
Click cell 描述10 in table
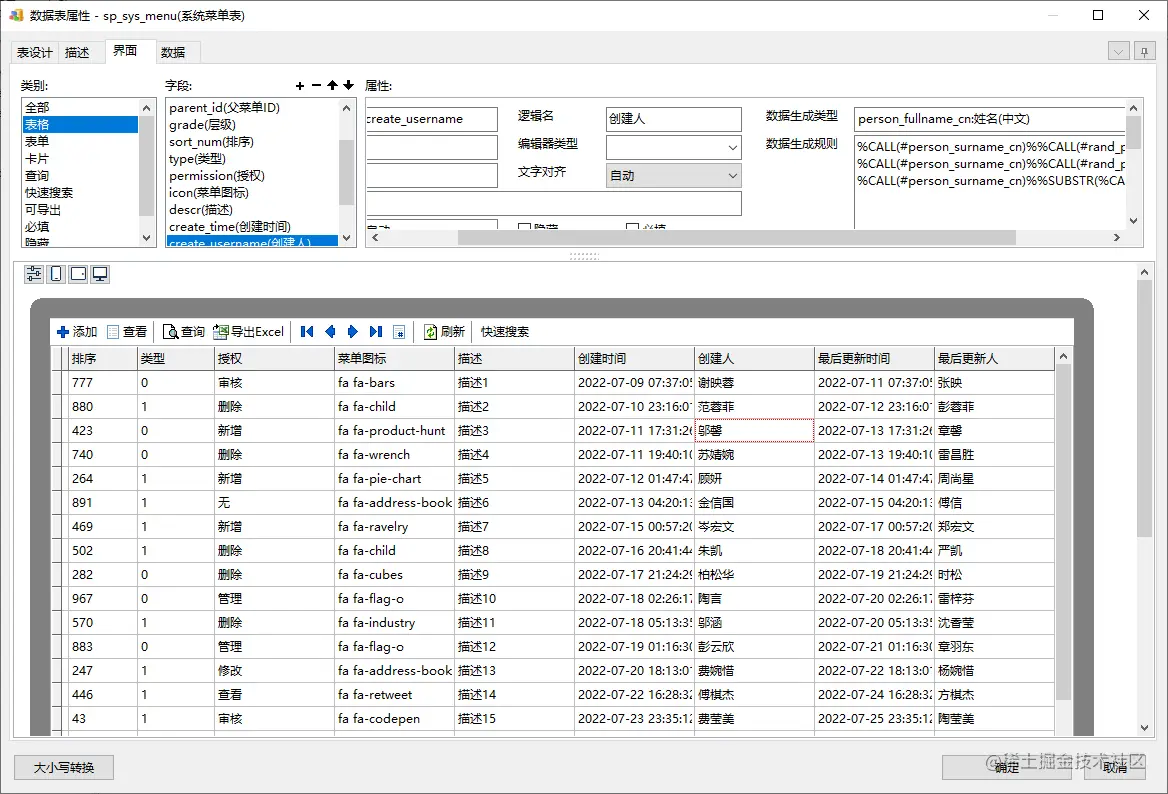(x=514, y=598)
